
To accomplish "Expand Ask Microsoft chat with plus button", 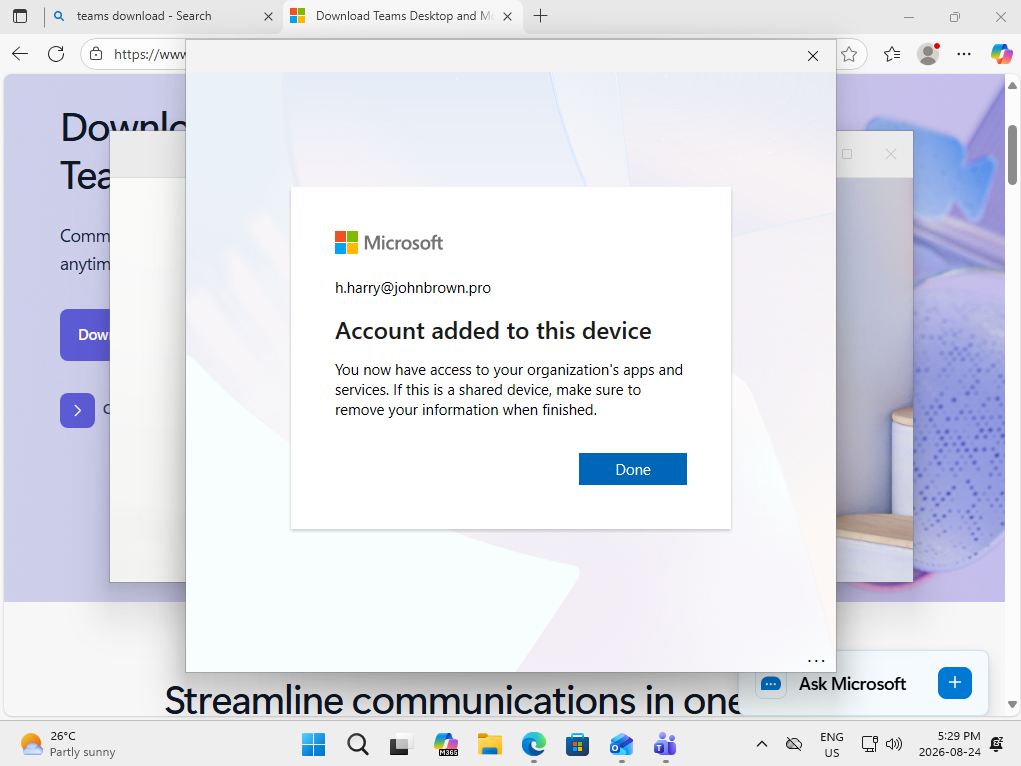I will 955,683.
